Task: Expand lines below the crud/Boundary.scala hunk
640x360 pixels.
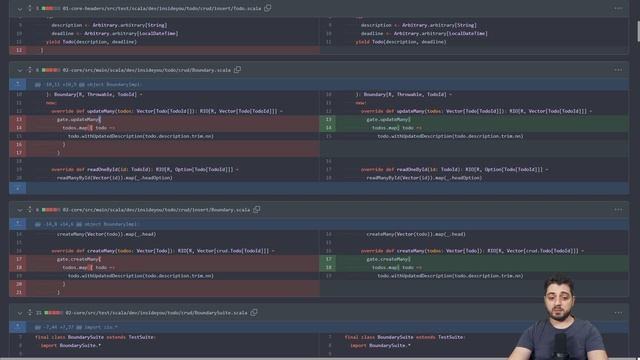Action: click(x=18, y=188)
